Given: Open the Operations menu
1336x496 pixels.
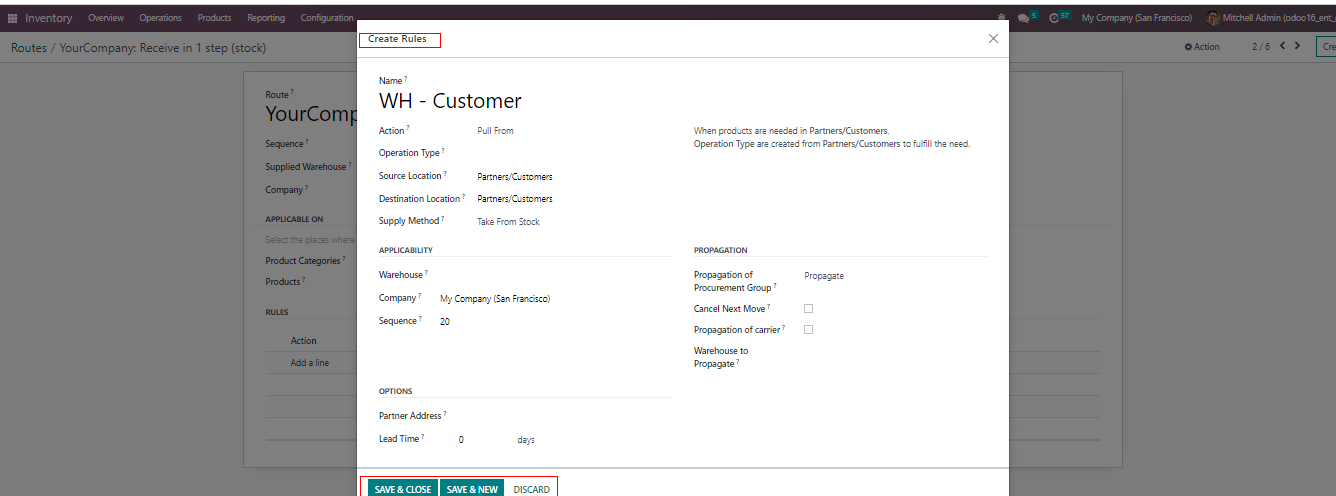Looking at the screenshot, I should coord(160,18).
